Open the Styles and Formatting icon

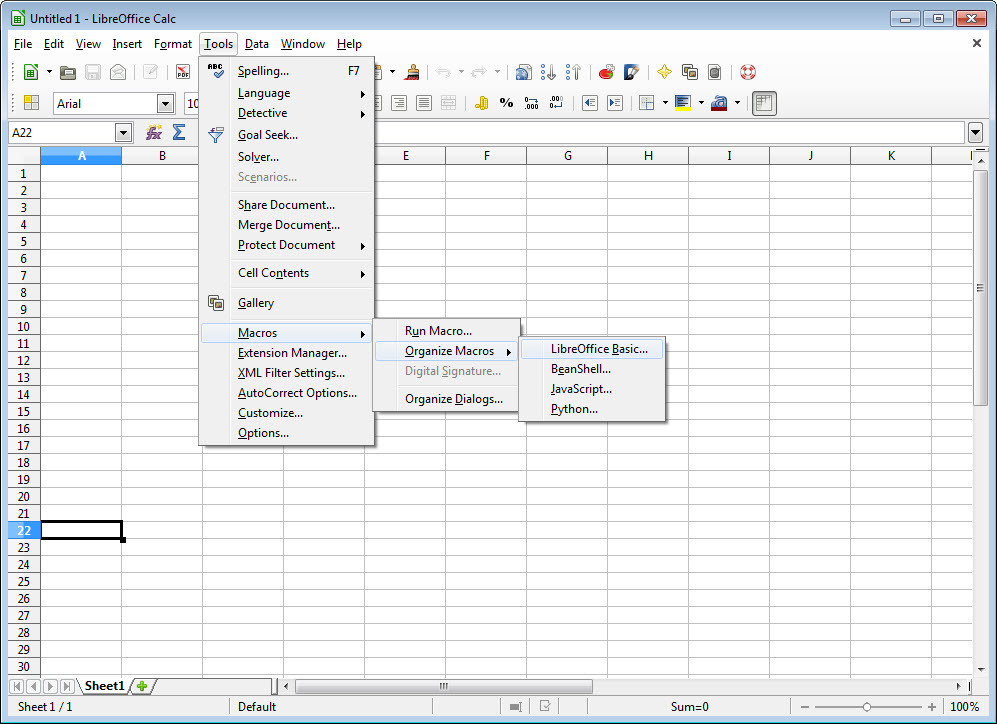coord(31,103)
